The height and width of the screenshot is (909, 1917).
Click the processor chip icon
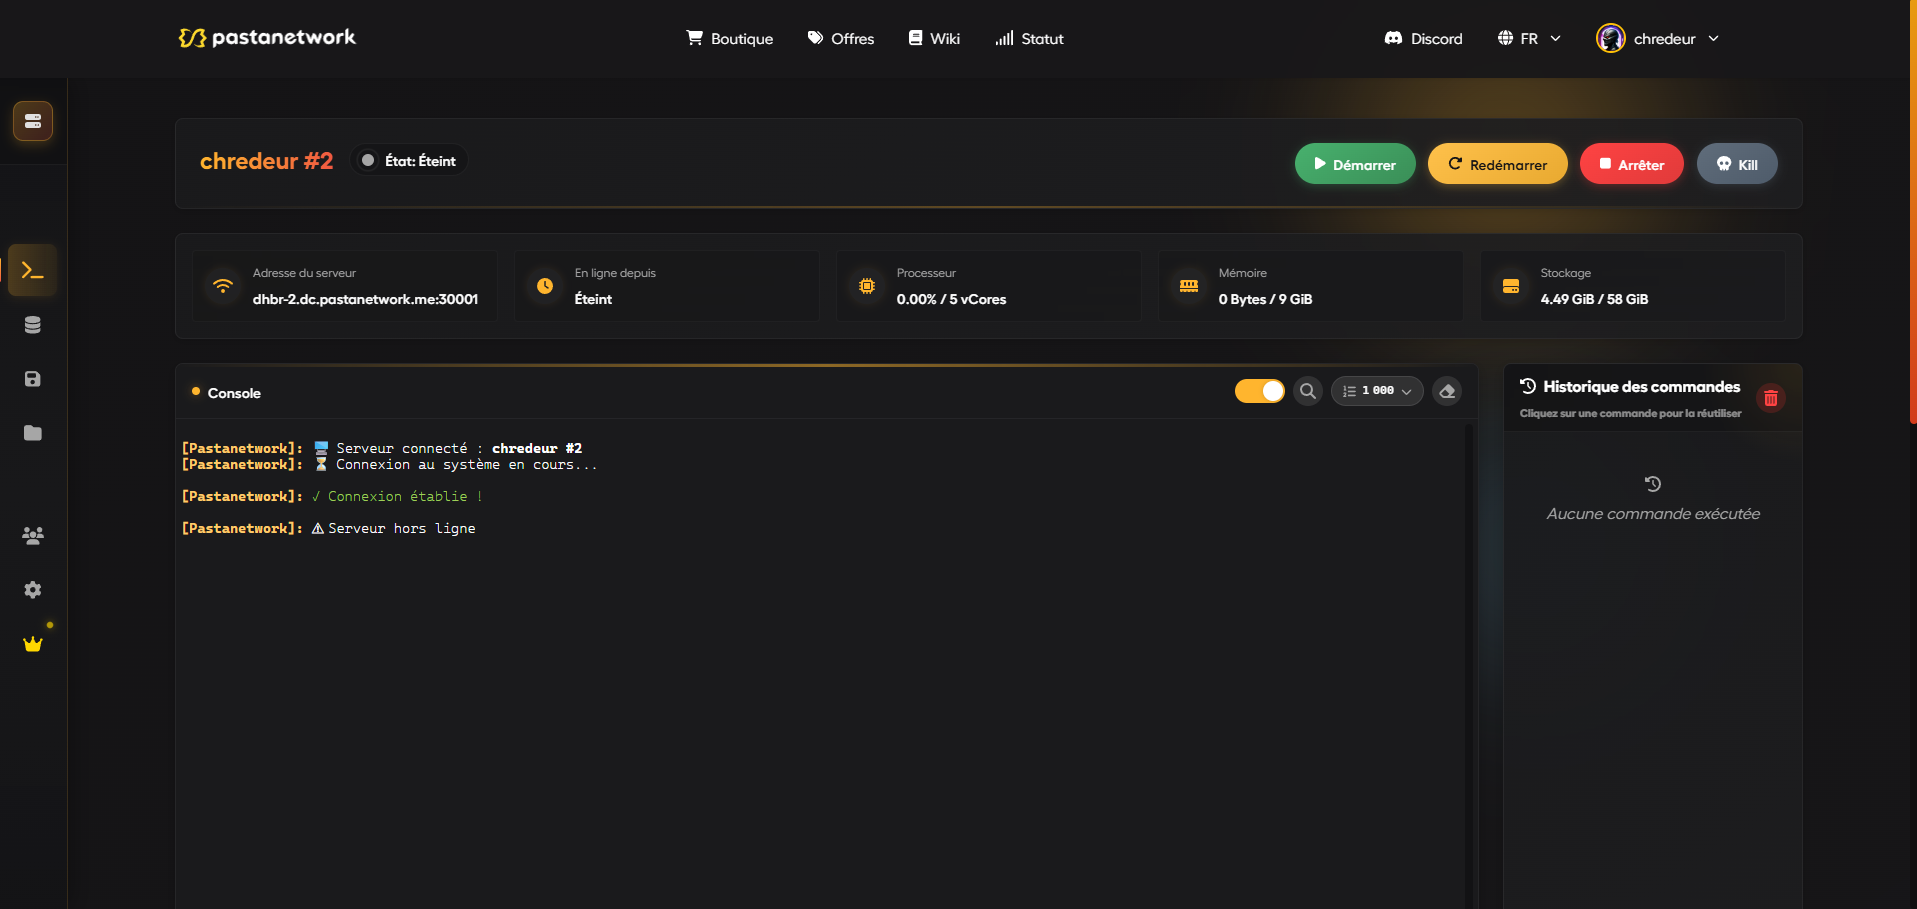(867, 286)
